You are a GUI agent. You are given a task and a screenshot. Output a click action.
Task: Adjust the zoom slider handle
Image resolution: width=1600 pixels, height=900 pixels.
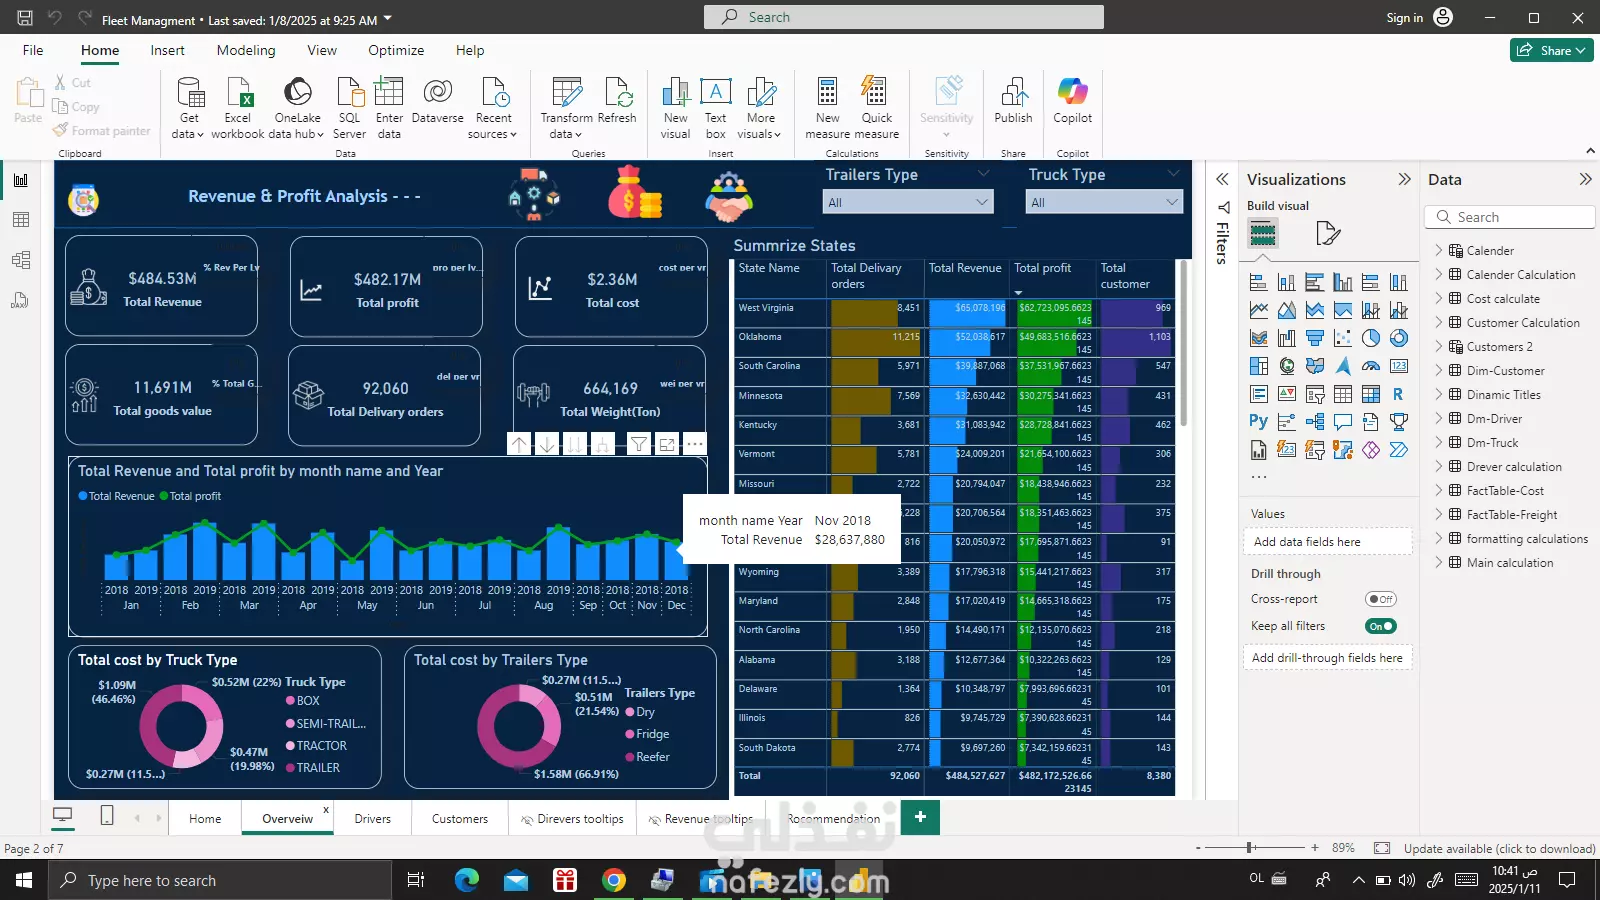click(x=1249, y=847)
